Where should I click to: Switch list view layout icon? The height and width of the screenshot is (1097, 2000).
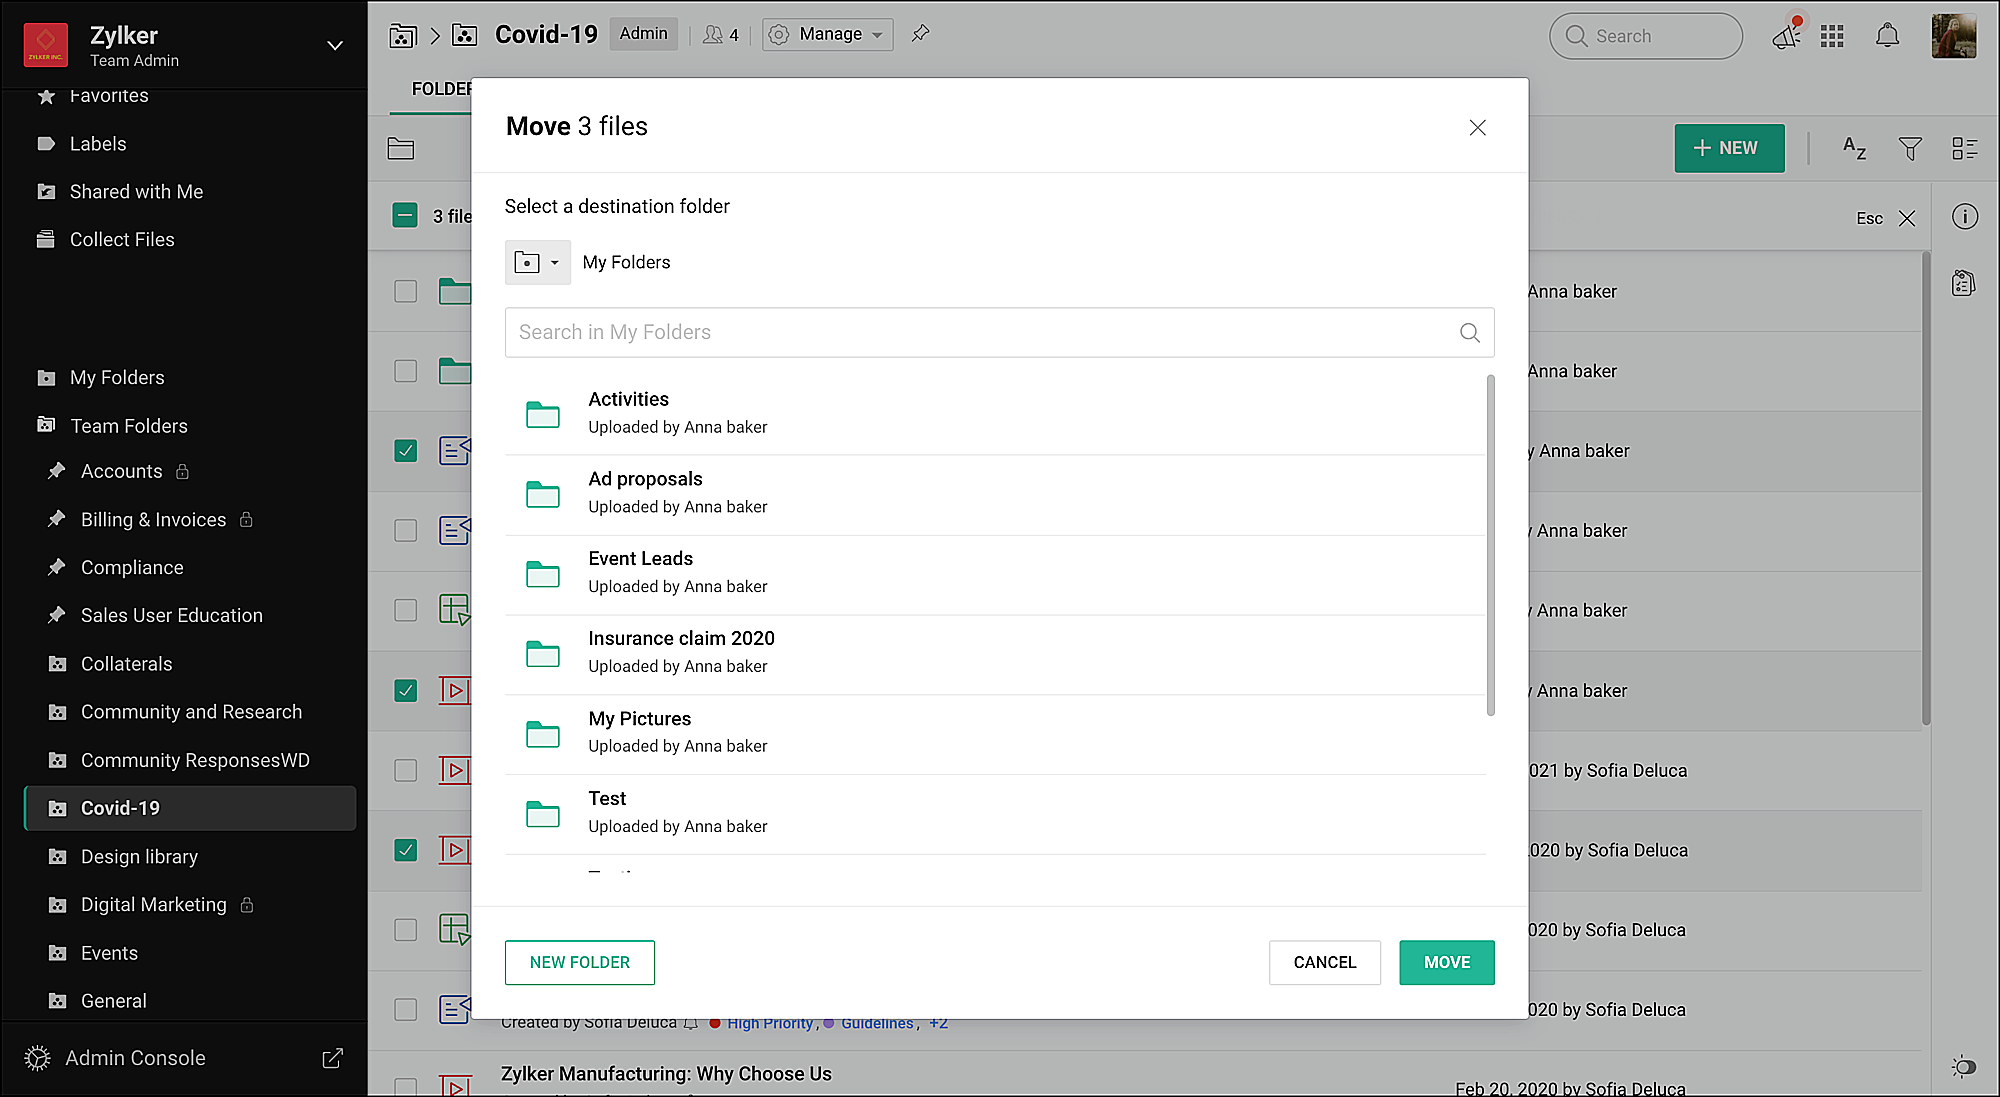1964,149
